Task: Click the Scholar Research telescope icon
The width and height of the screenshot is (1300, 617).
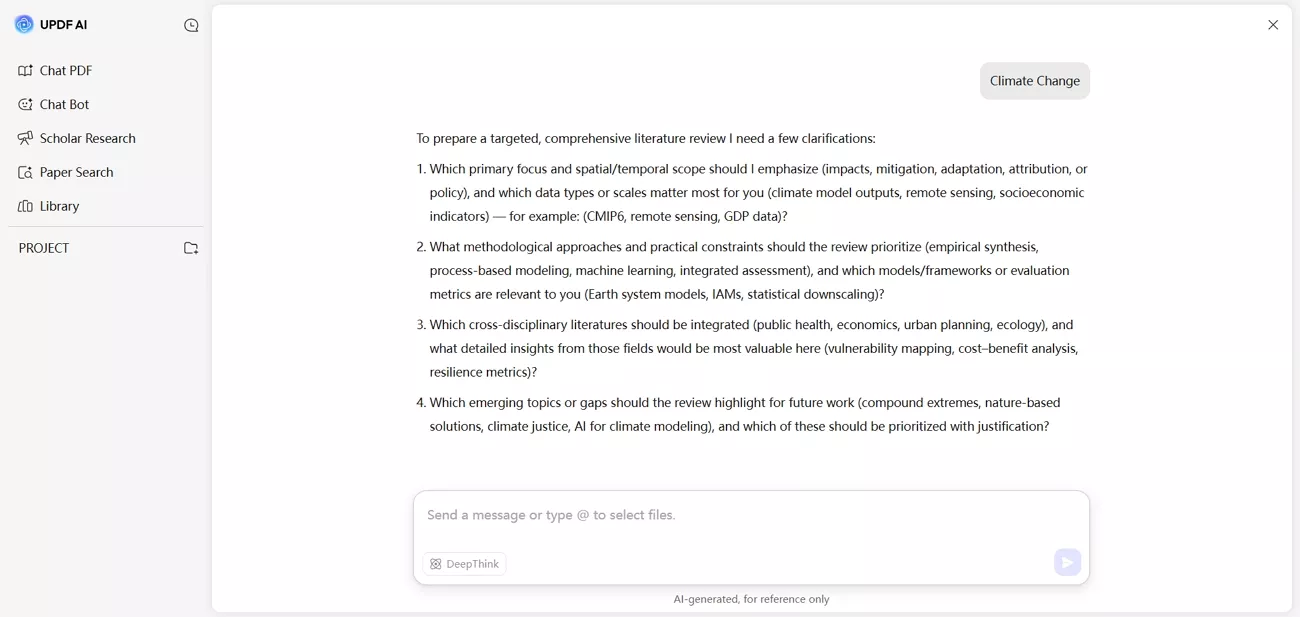Action: point(24,138)
